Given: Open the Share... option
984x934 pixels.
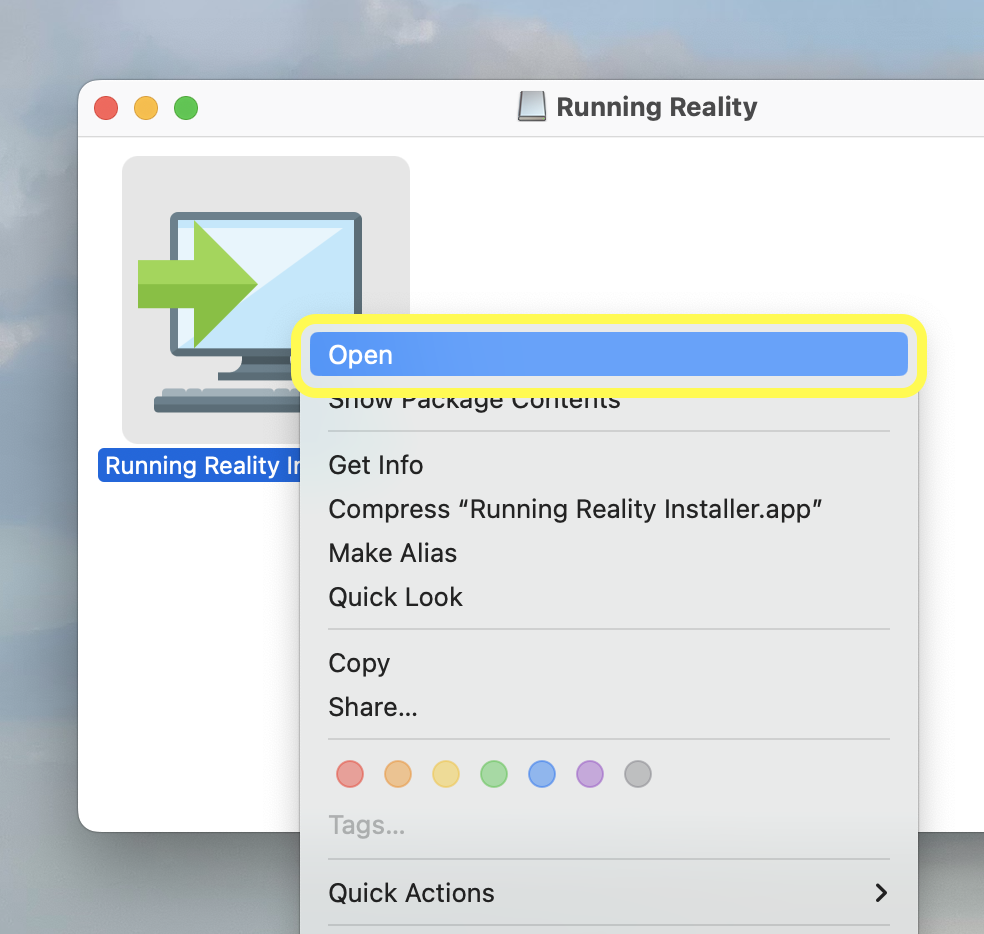Looking at the screenshot, I should (373, 707).
